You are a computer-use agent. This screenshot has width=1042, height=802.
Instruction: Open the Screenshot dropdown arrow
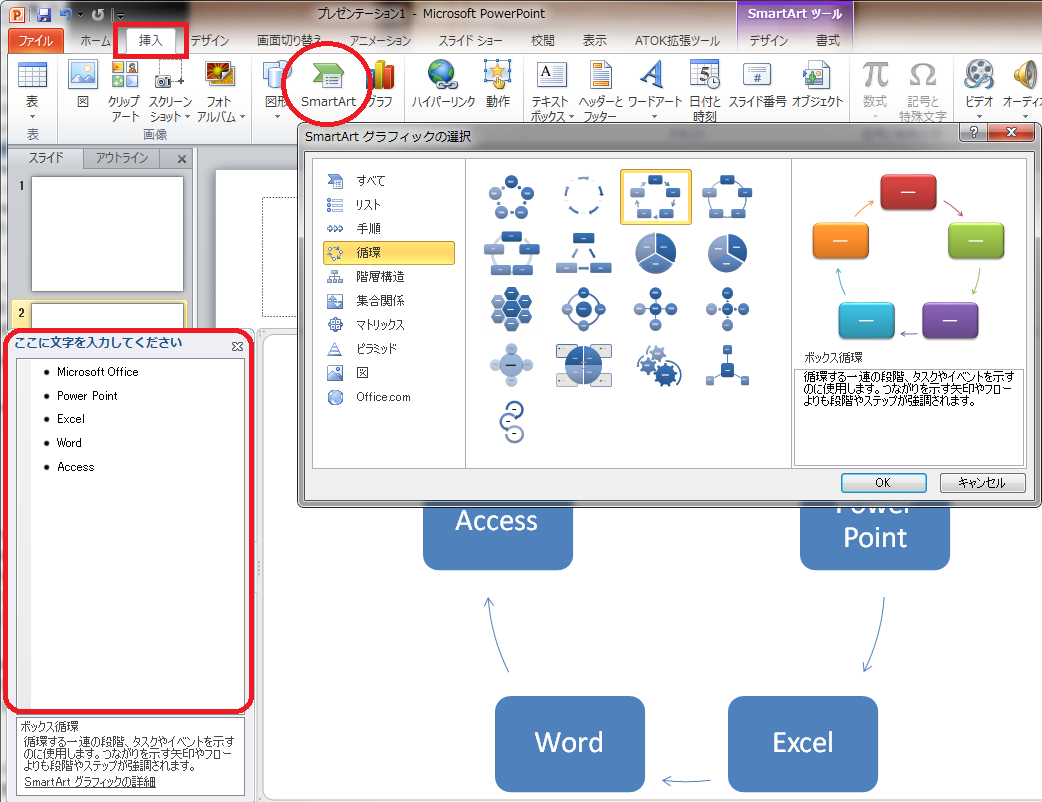[187, 117]
